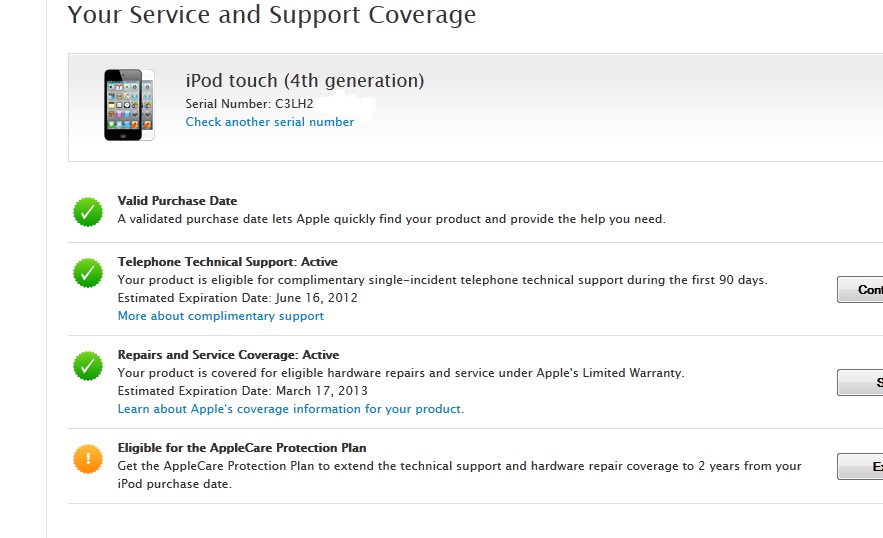Click the iPod touch (4th generation) title
The image size is (883, 538).
point(304,81)
